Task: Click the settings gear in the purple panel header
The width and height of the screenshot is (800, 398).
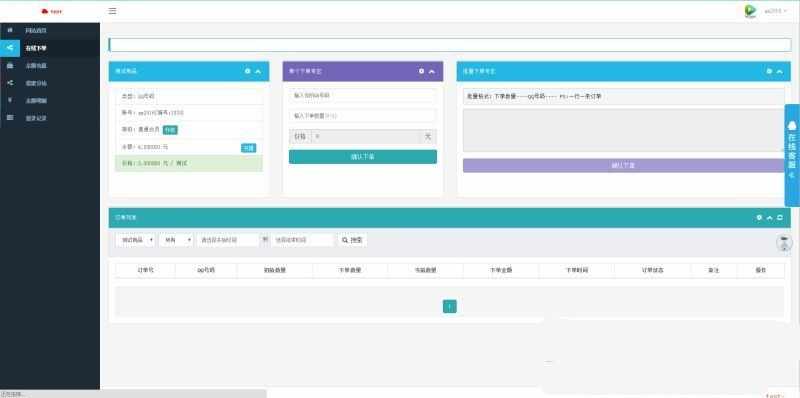Action: pyautogui.click(x=421, y=71)
